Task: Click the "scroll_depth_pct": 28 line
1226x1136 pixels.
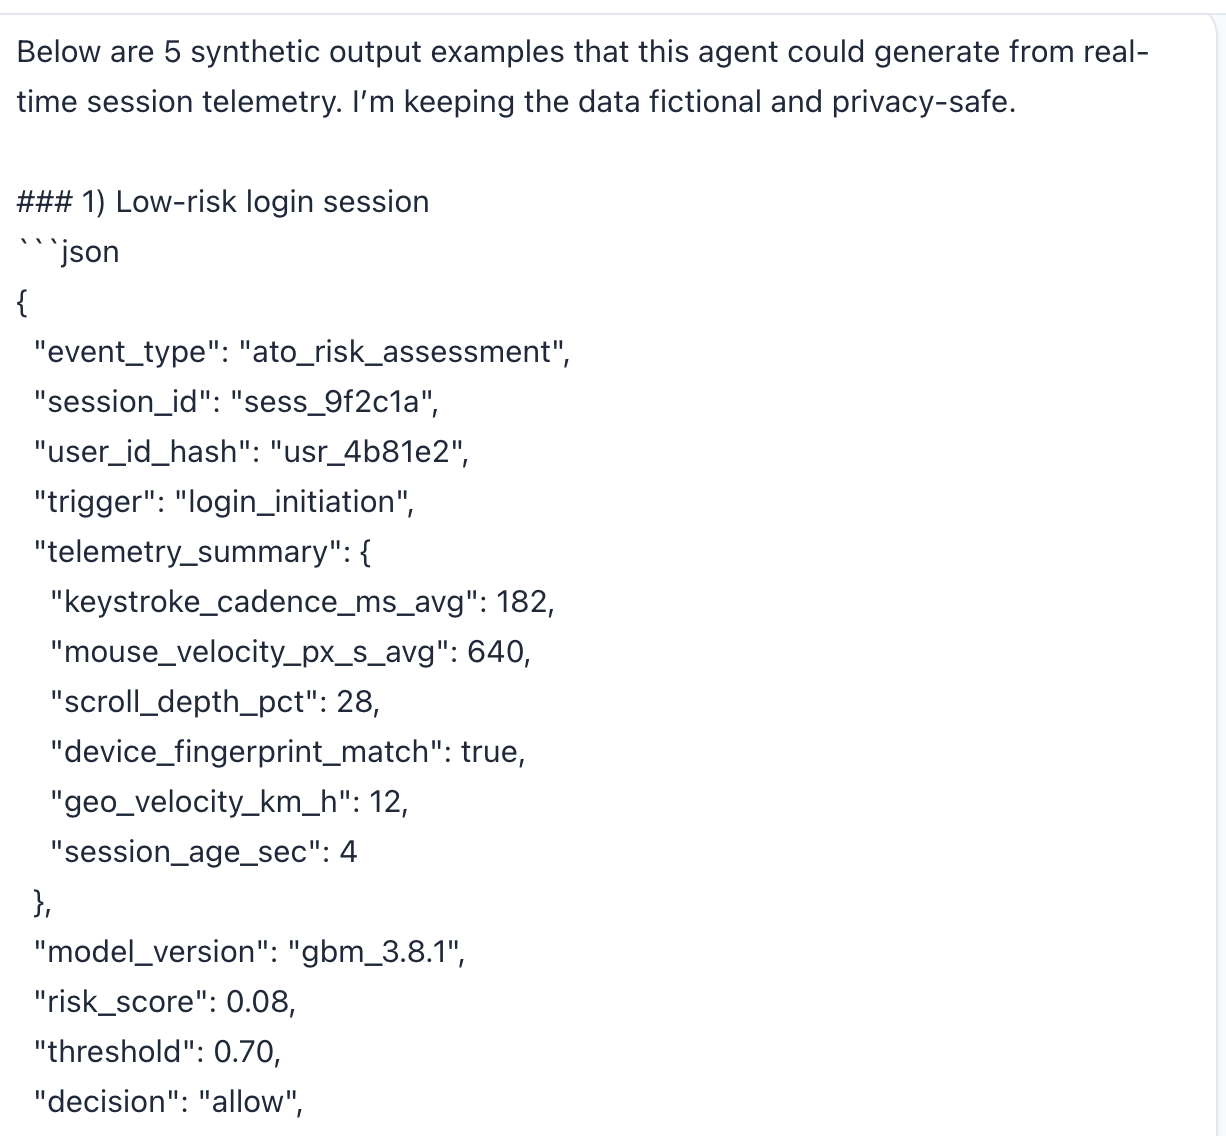Action: point(215,702)
